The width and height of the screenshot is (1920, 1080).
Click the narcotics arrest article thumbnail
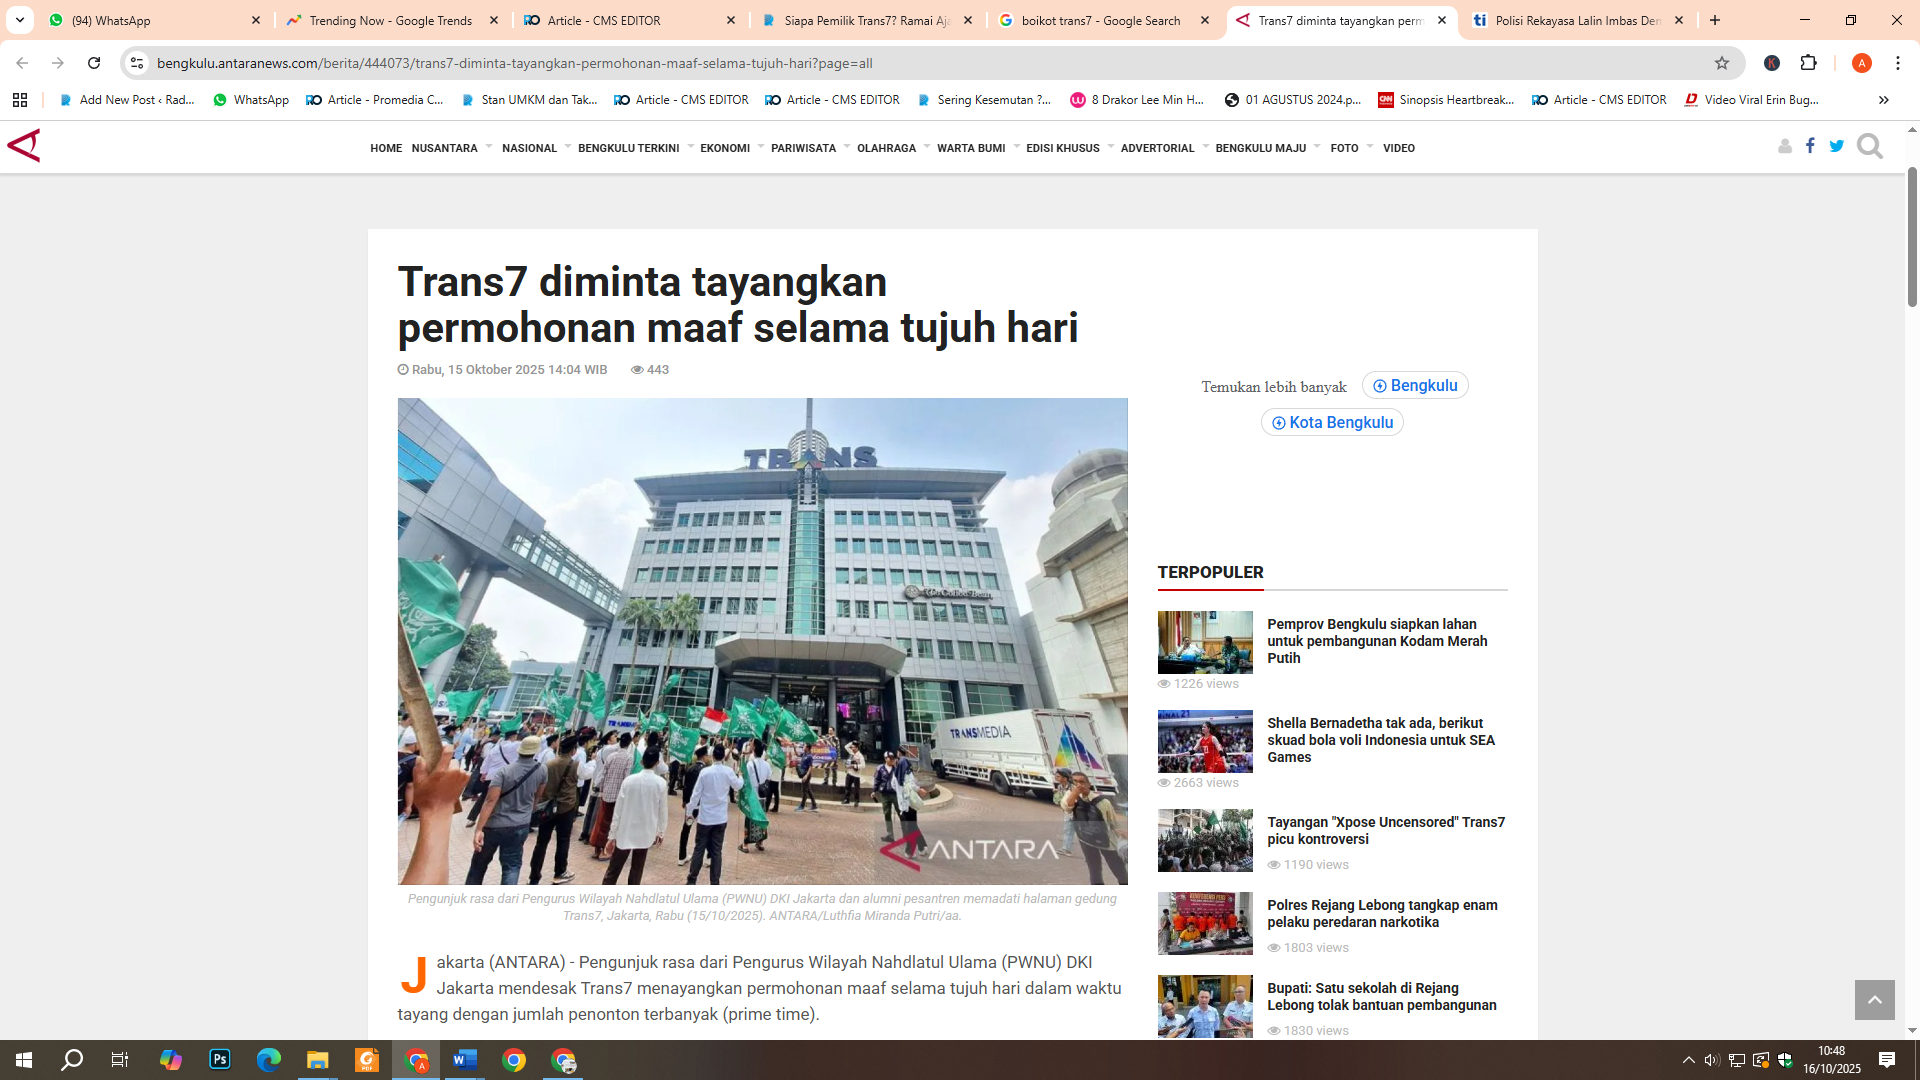[1205, 923]
